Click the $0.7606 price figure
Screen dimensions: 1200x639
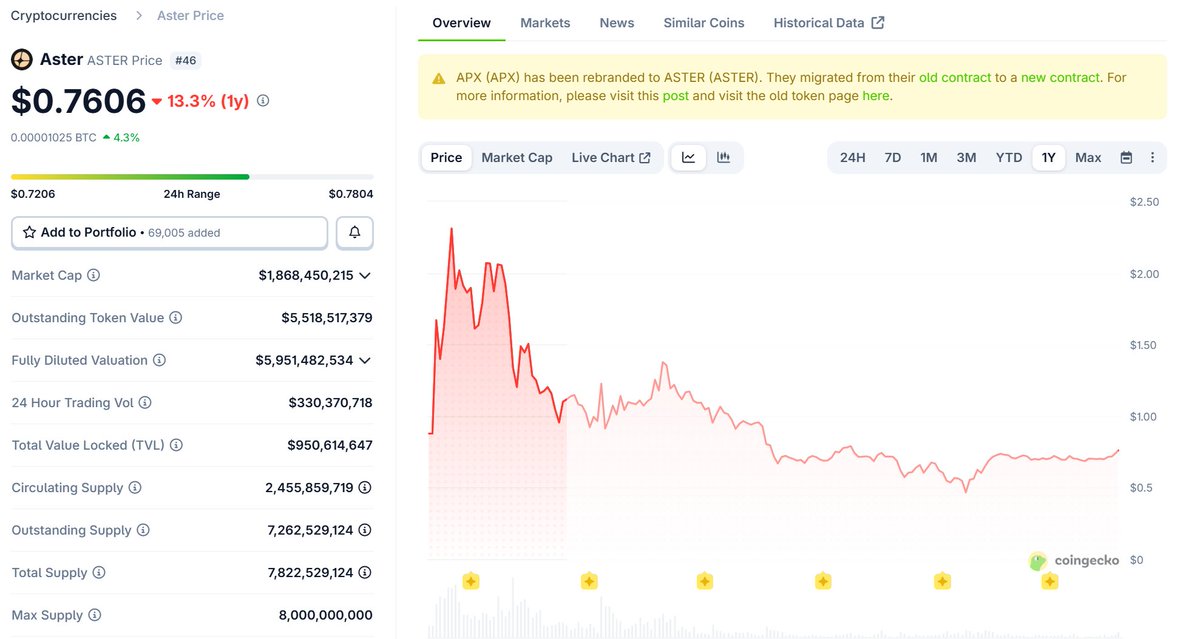point(78,101)
